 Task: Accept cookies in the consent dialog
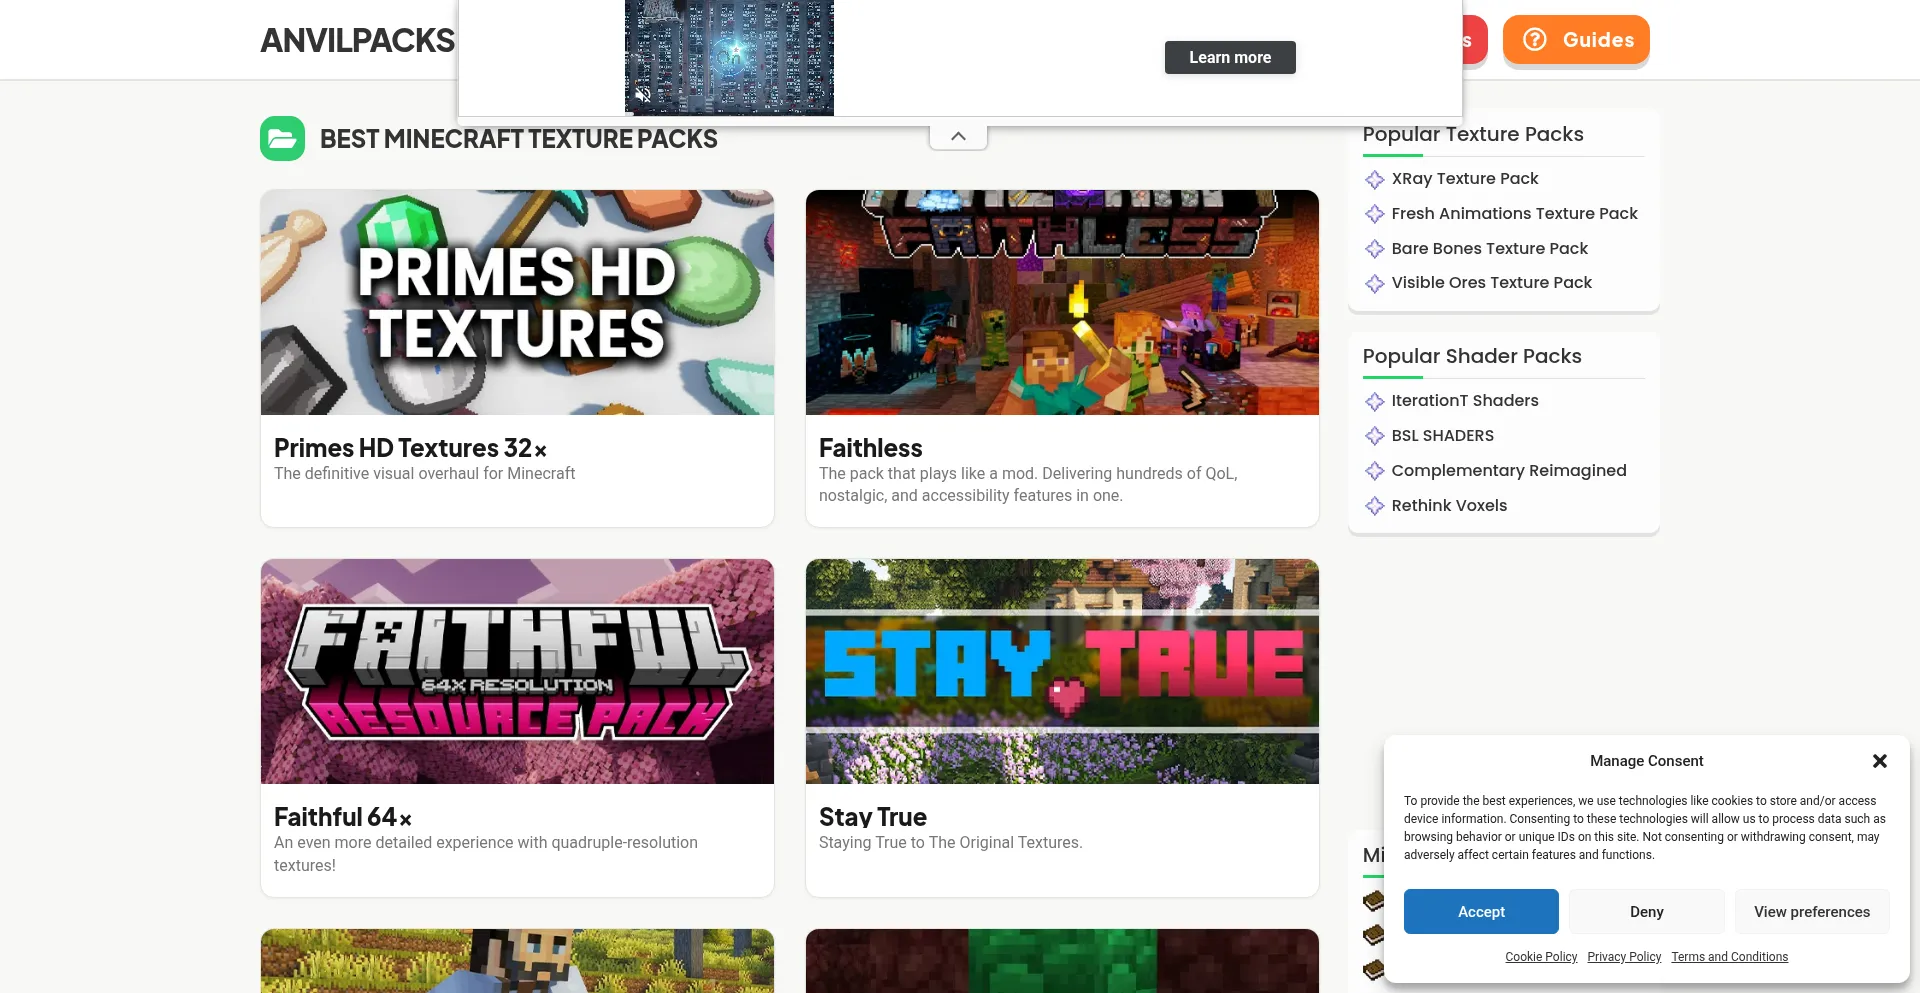pos(1481,912)
